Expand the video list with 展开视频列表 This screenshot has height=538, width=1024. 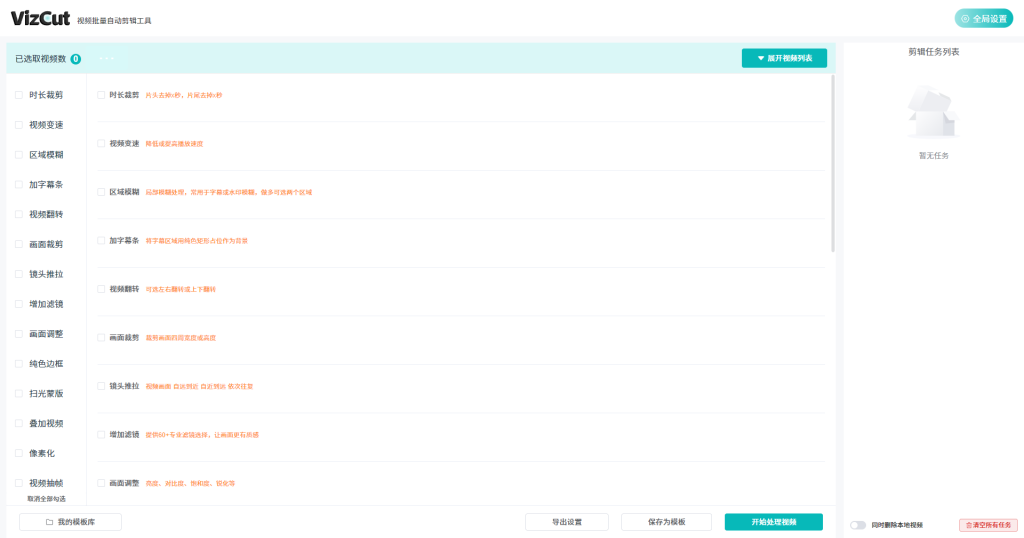coord(784,59)
